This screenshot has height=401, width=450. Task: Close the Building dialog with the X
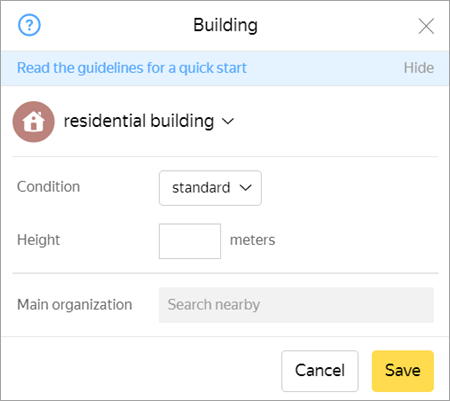click(426, 26)
